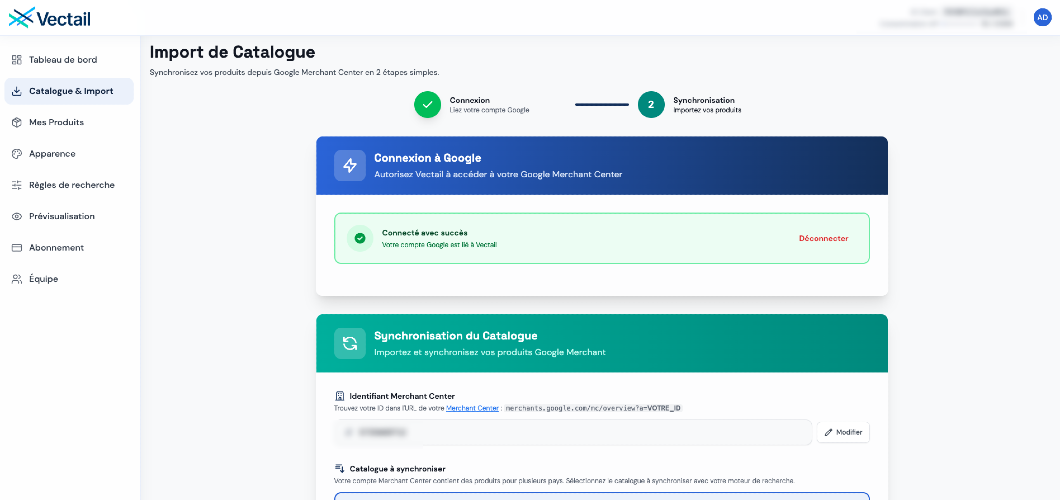Open Tableau de bord menu
Screen dimensions: 1060x500
point(69,59)
